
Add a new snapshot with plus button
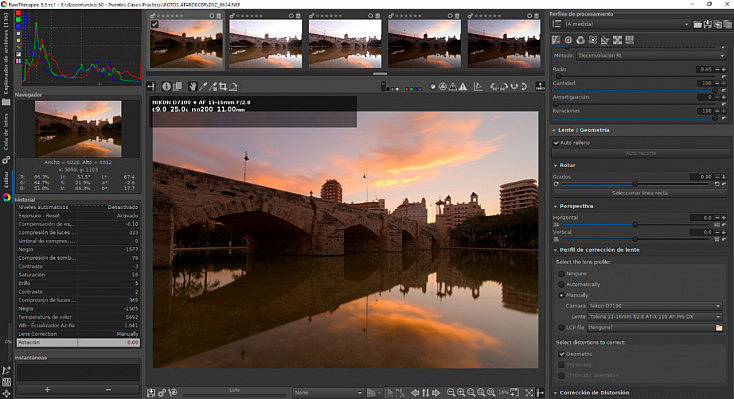point(47,390)
